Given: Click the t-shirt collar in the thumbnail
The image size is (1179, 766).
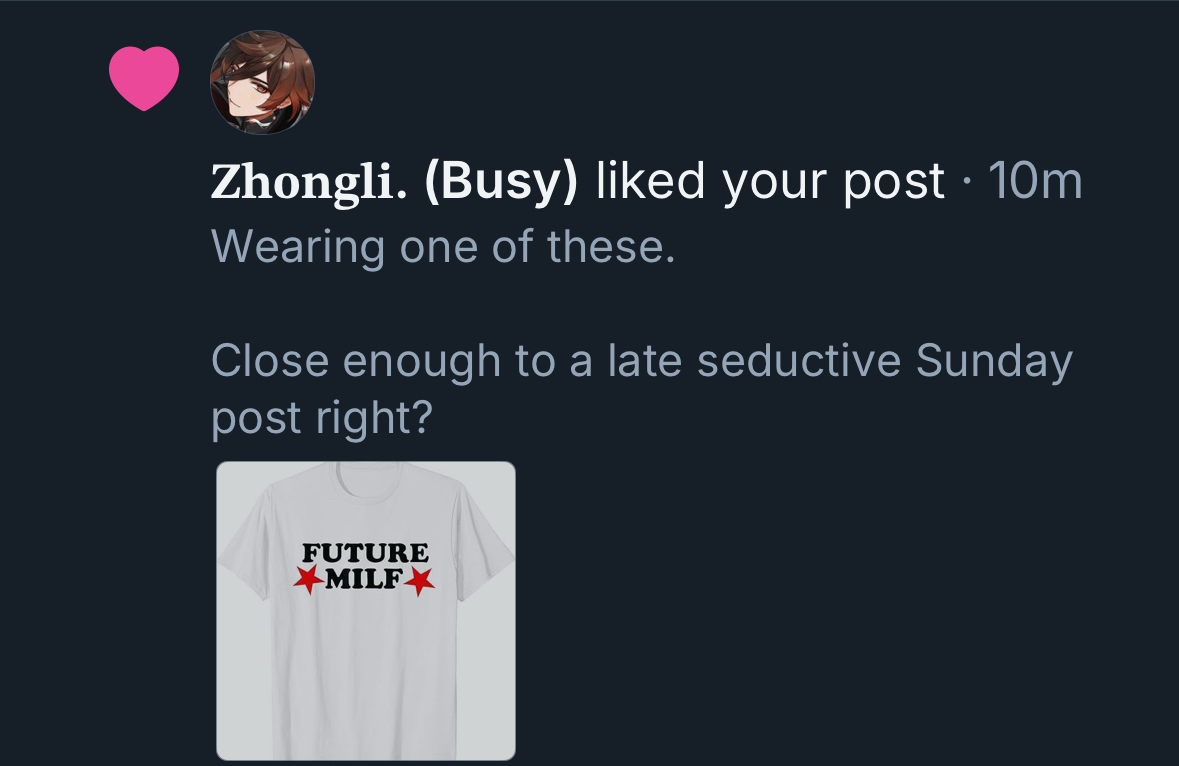Looking at the screenshot, I should tap(366, 472).
